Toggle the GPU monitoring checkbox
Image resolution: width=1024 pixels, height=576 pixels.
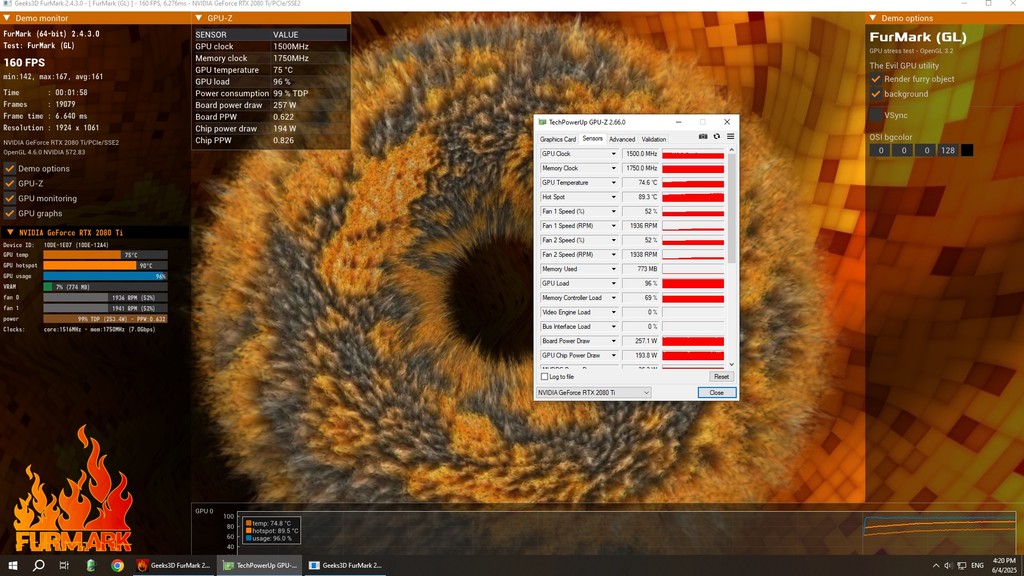point(10,199)
